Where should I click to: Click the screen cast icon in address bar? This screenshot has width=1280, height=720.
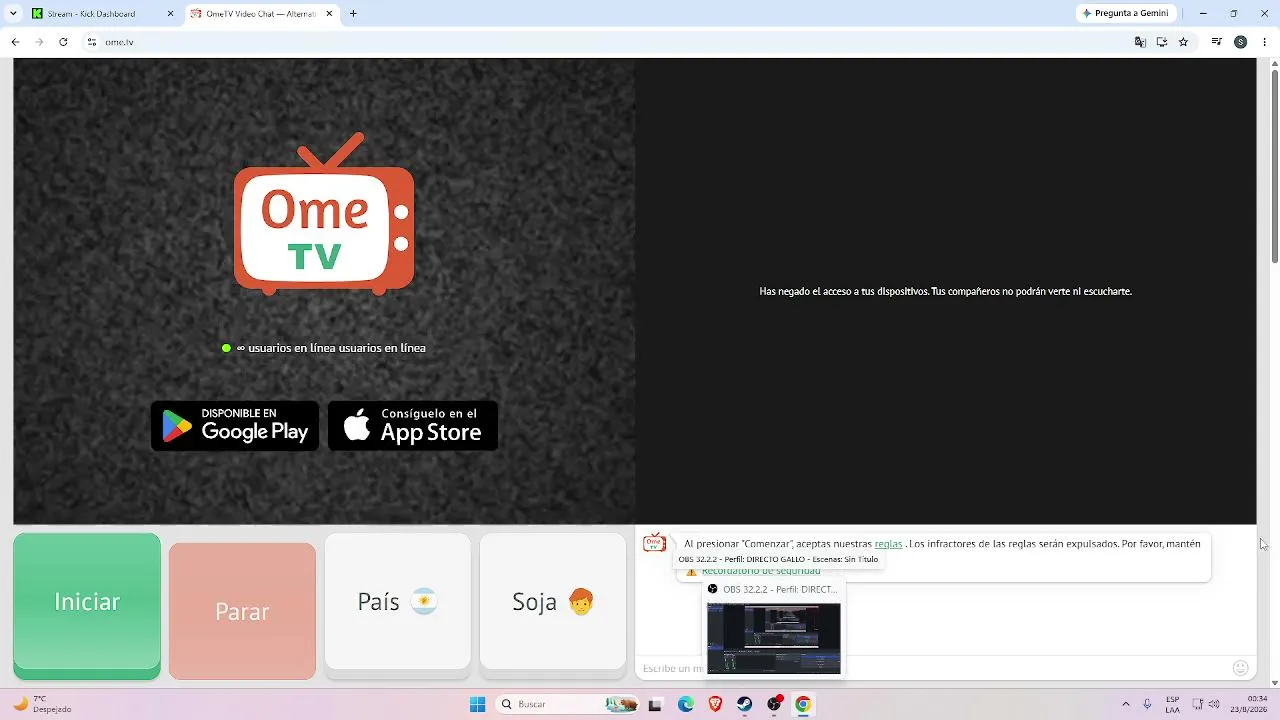[x=1162, y=42]
